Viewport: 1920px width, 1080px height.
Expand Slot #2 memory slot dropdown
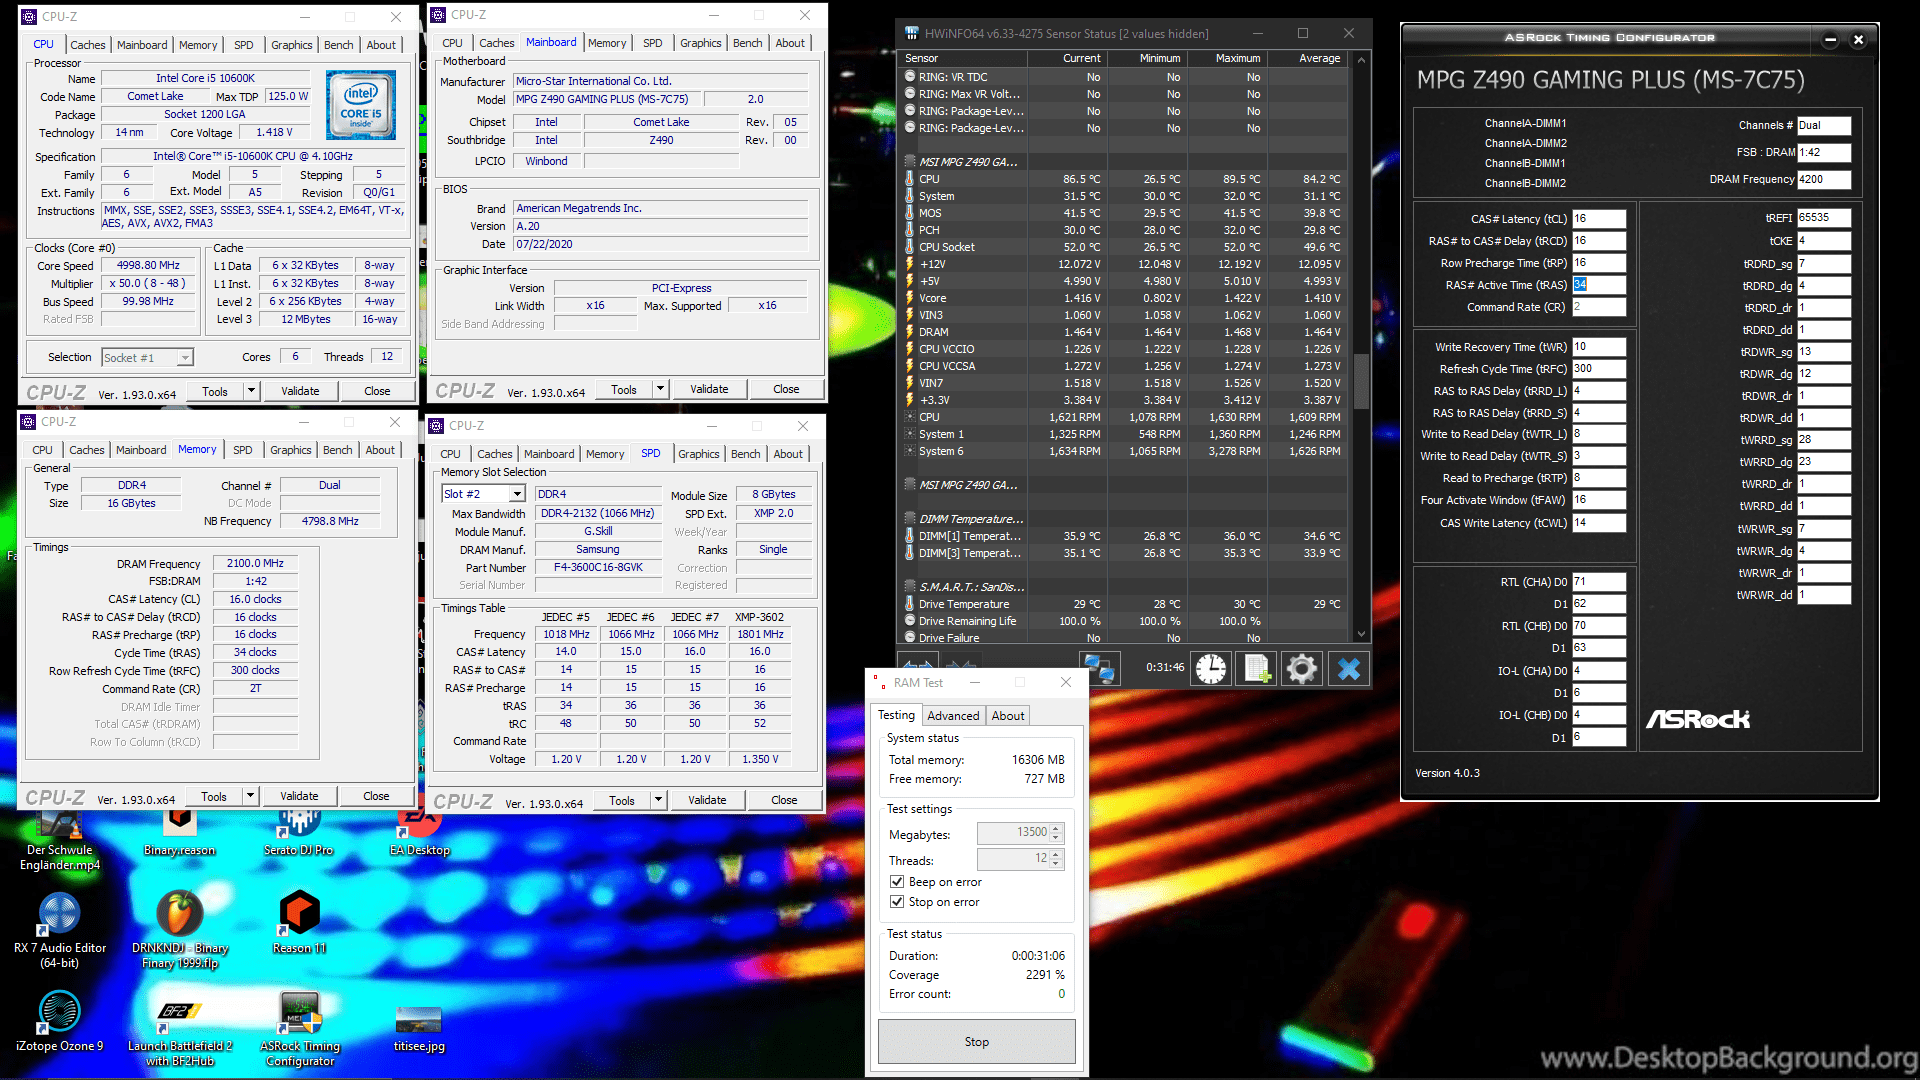click(x=517, y=494)
